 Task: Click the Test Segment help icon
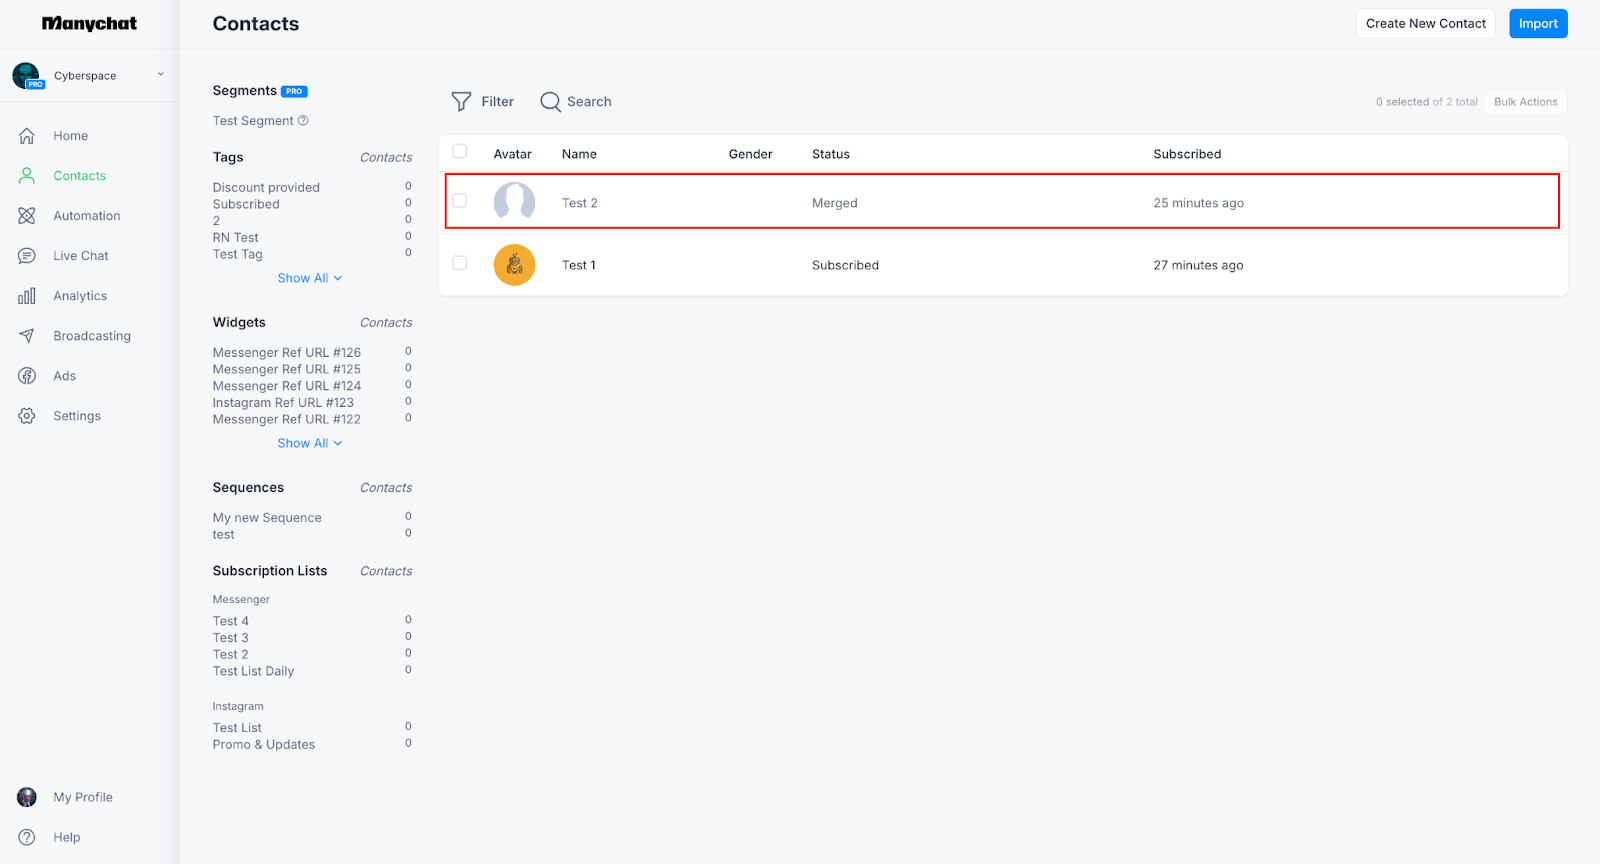(x=303, y=121)
